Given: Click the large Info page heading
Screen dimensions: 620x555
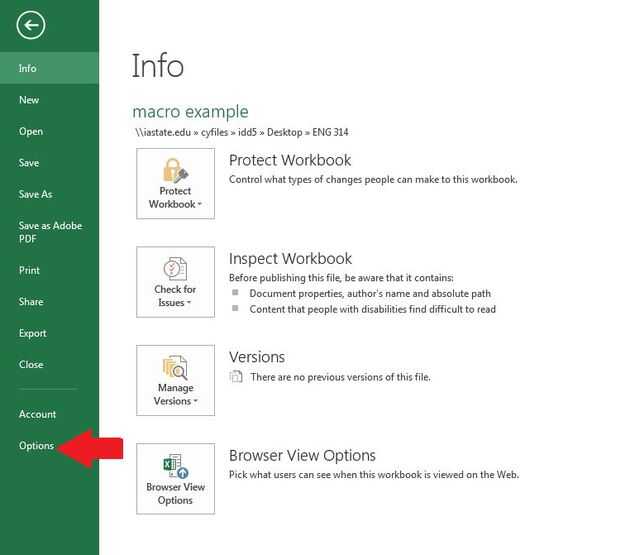Looking at the screenshot, I should click(x=157, y=66).
